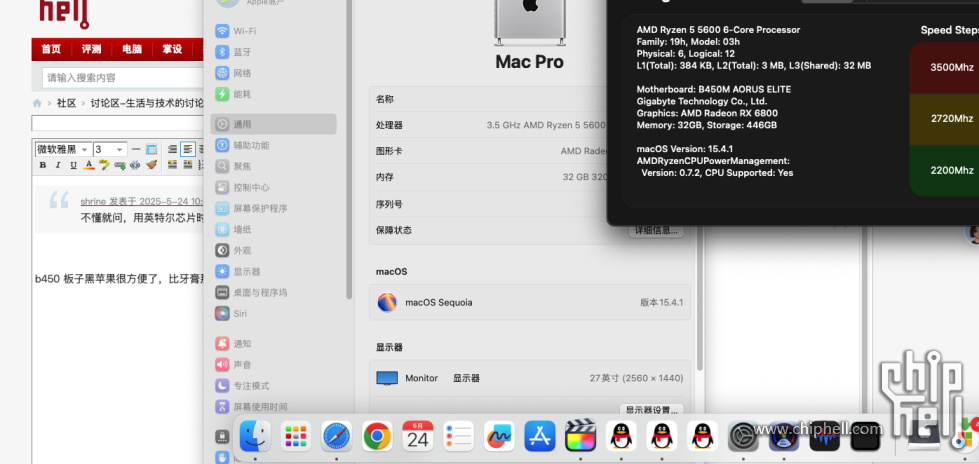This screenshot has width=979, height=464.
Task: Launch Finder from the Dock
Action: 255,436
